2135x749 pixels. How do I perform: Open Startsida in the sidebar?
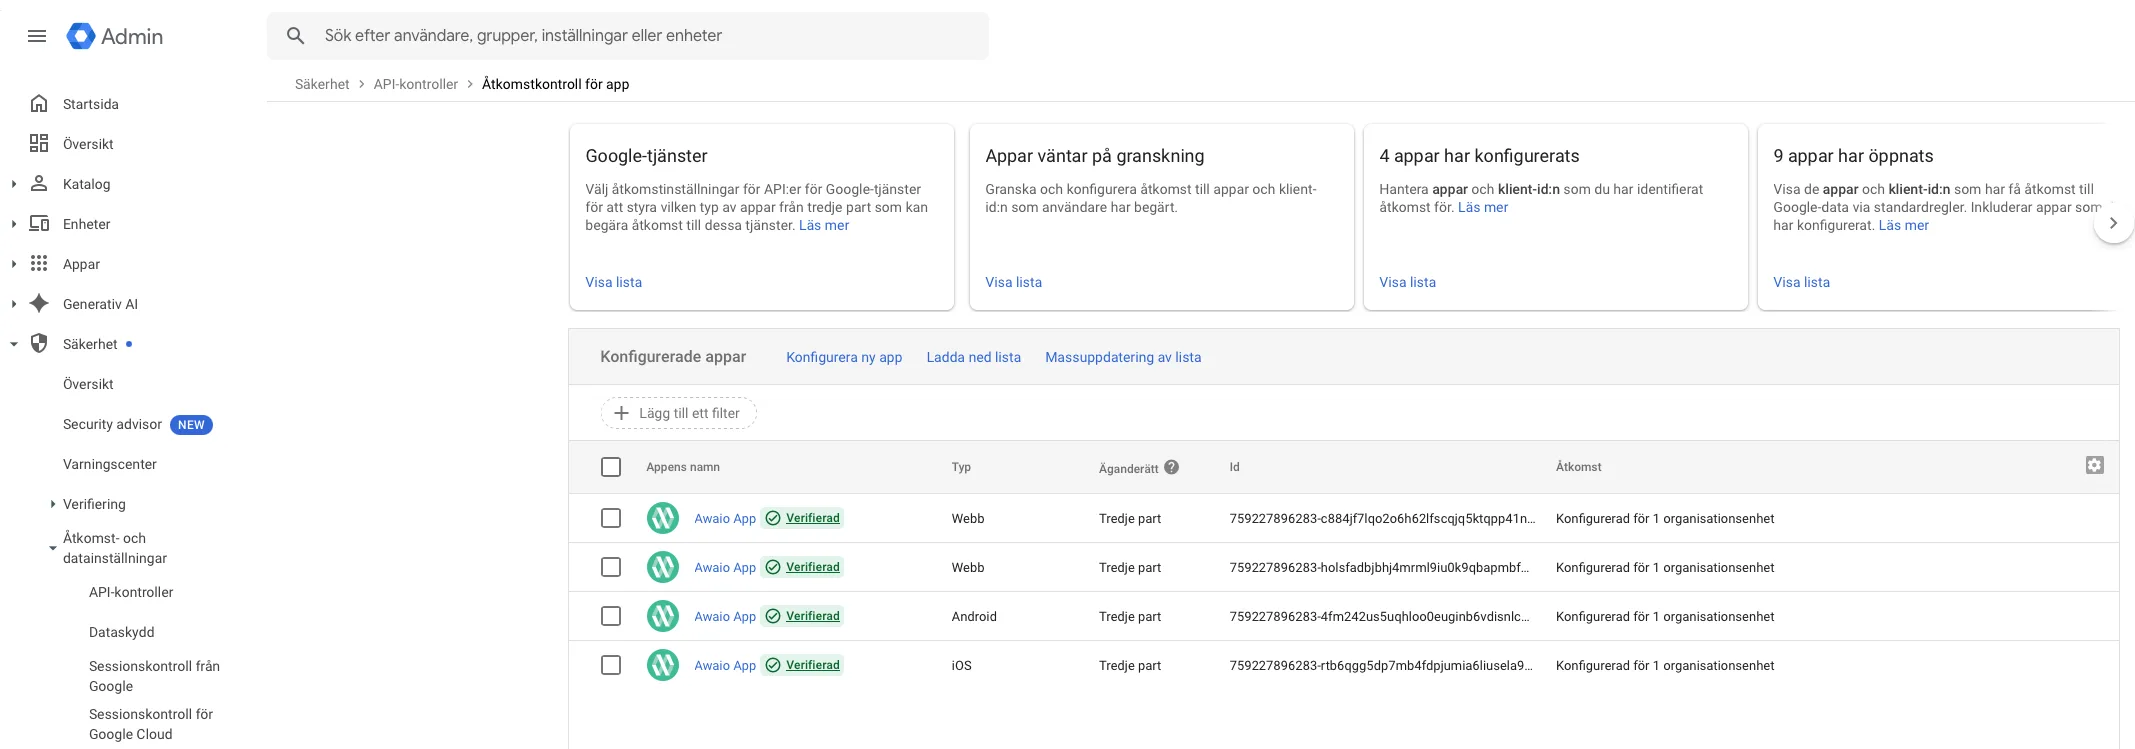(91, 104)
